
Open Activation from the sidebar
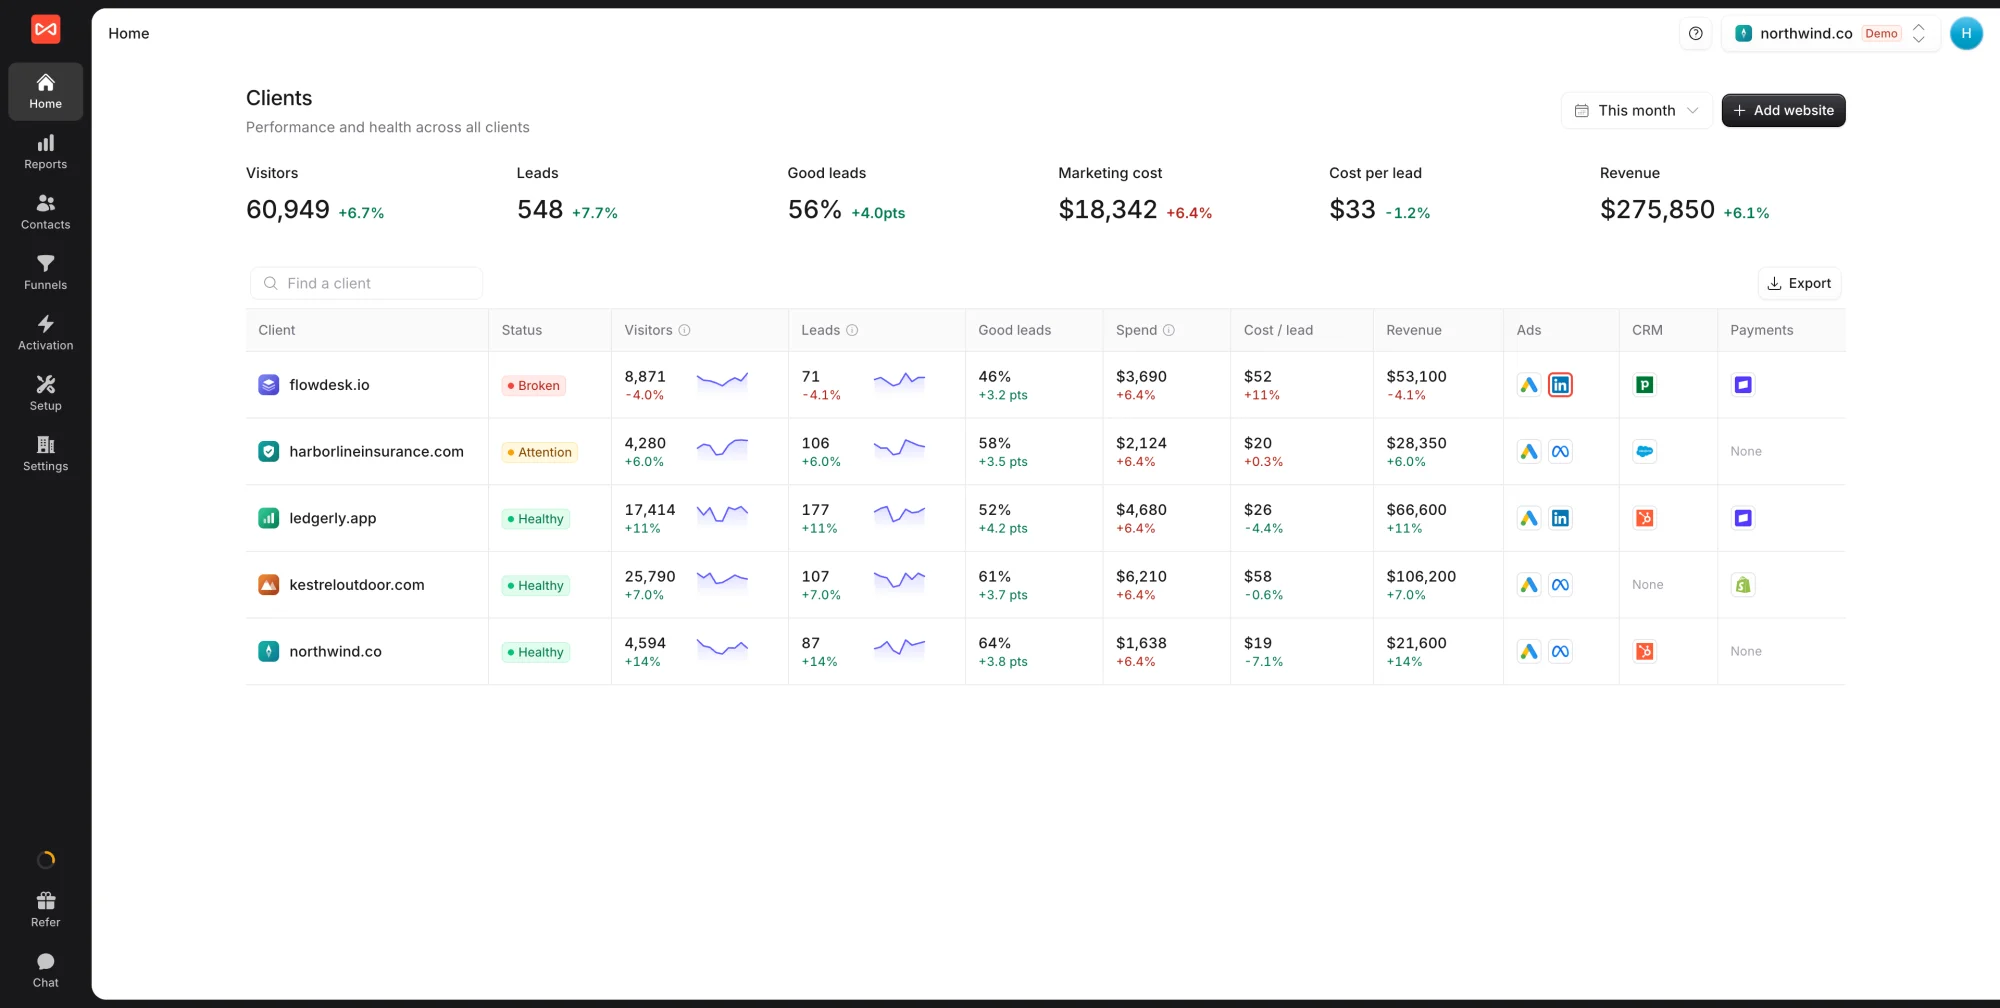pyautogui.click(x=45, y=333)
